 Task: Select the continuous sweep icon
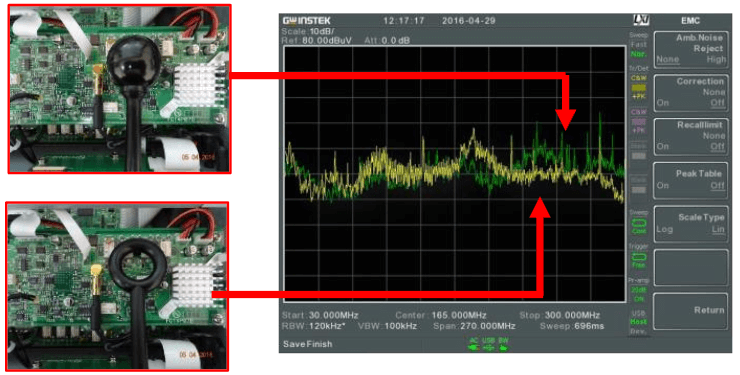(639, 224)
